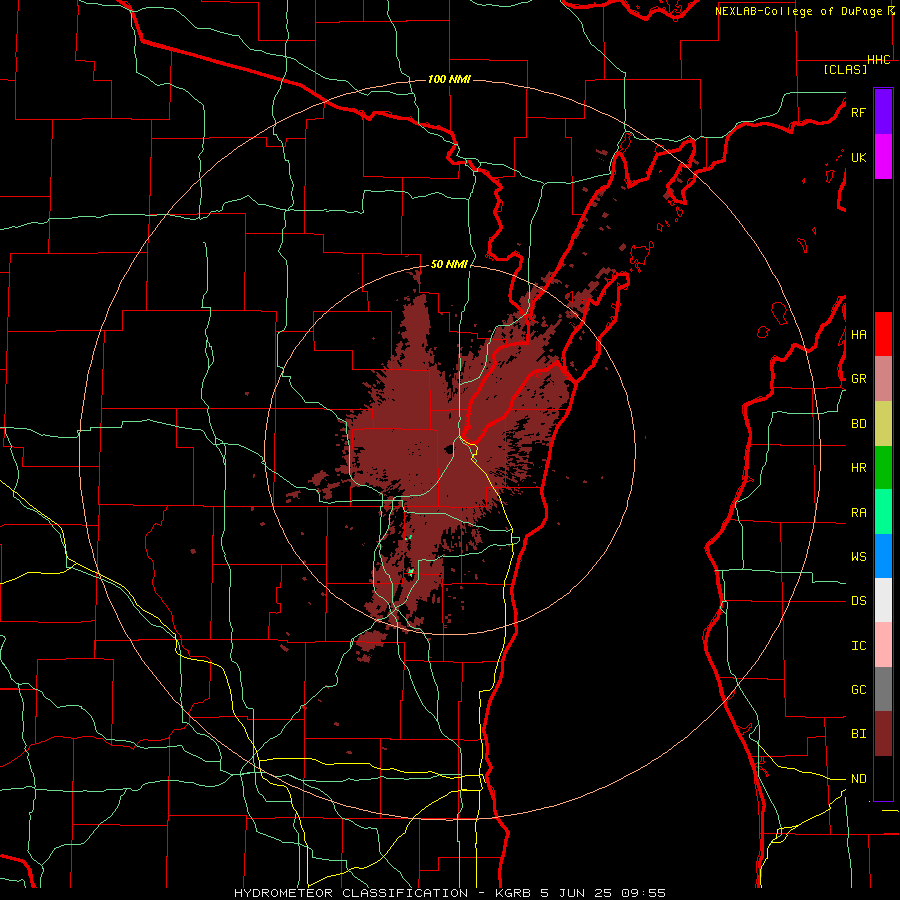Screen dimensions: 900x900
Task: Click the HR green legend swatch
Action: [x=883, y=467]
